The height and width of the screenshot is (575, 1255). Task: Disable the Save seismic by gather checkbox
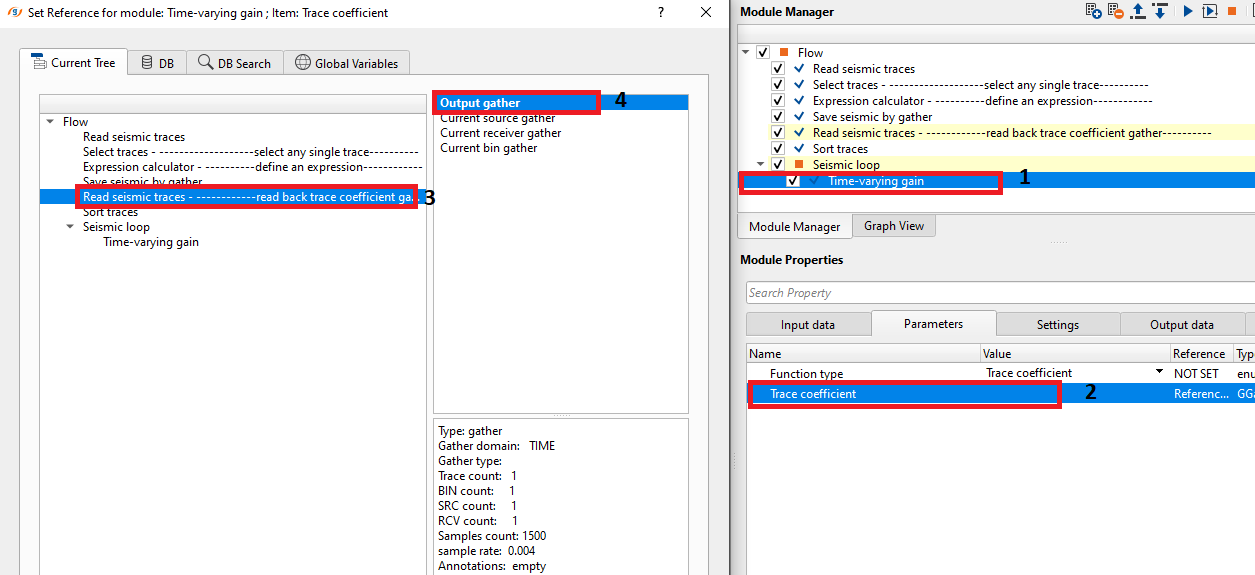click(778, 117)
